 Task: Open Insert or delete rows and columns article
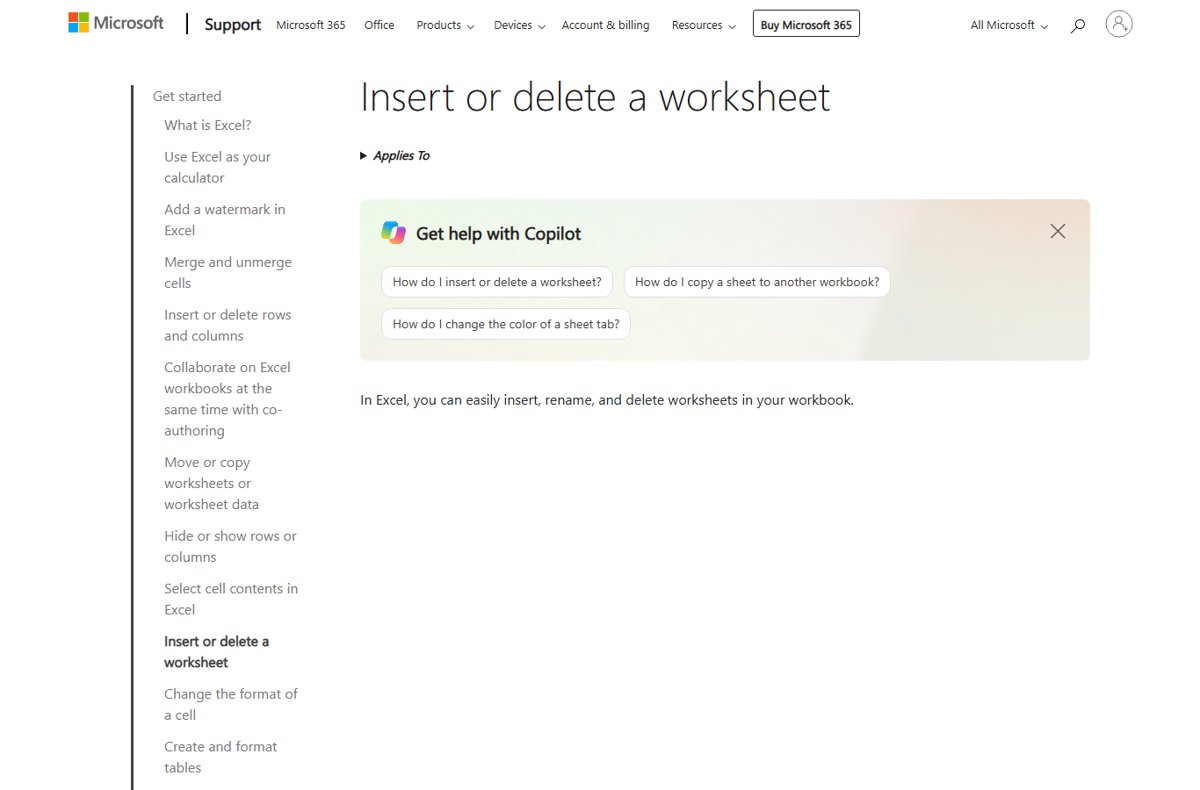228,325
